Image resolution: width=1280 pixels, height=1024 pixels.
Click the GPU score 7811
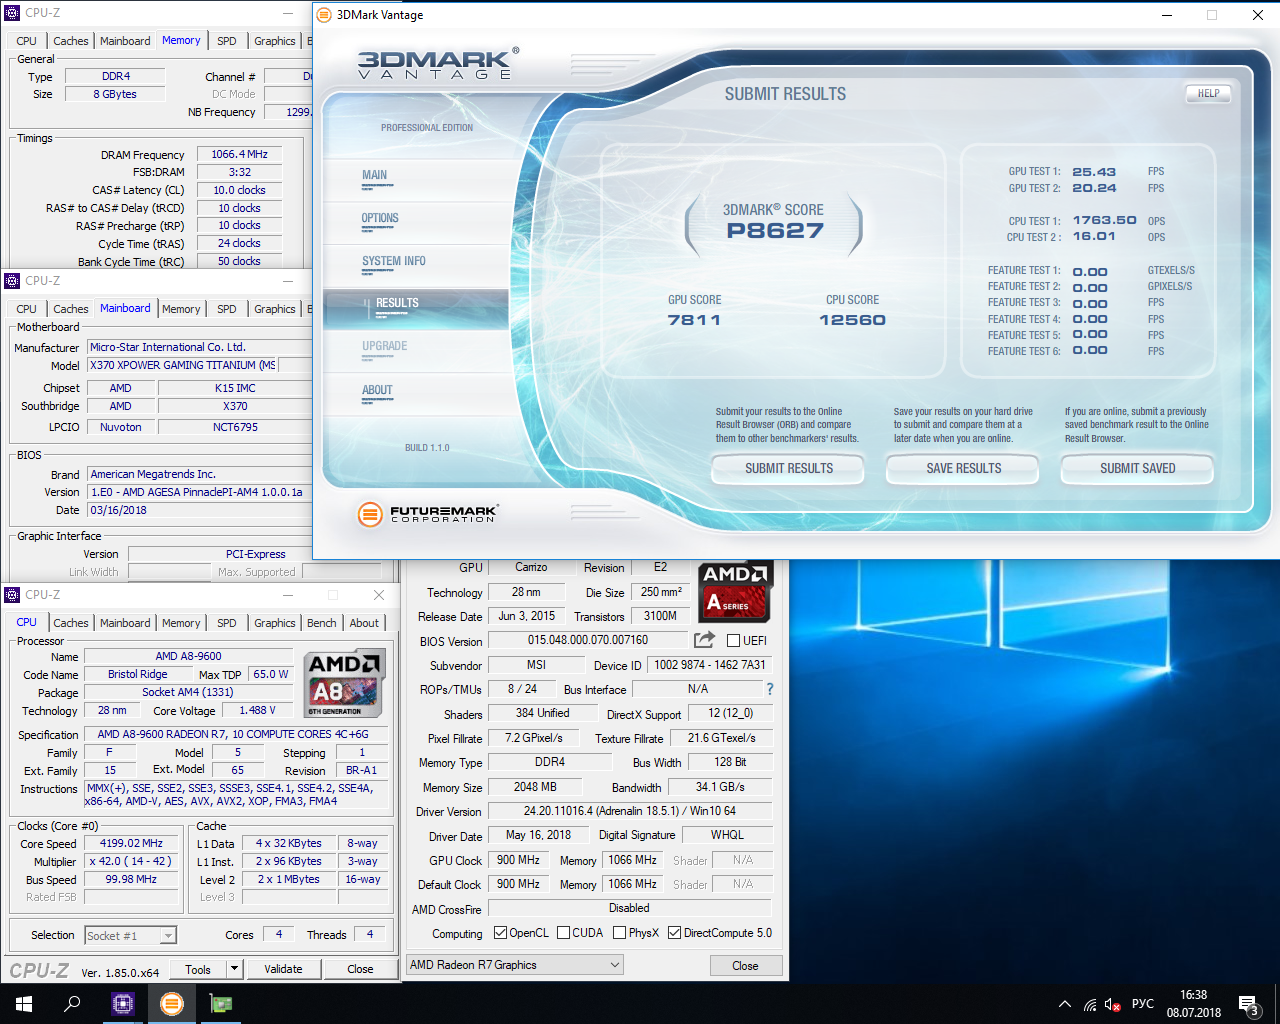click(694, 320)
